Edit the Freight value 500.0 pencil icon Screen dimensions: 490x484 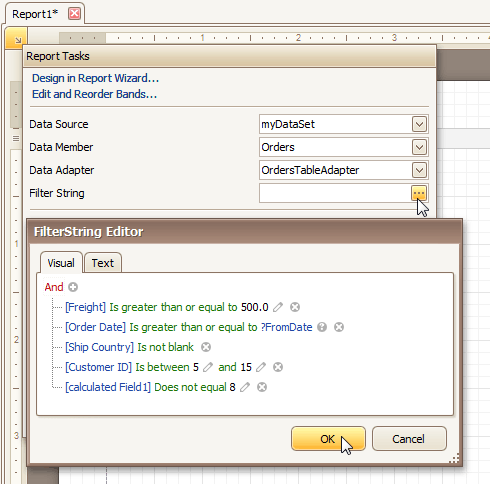pos(278,307)
